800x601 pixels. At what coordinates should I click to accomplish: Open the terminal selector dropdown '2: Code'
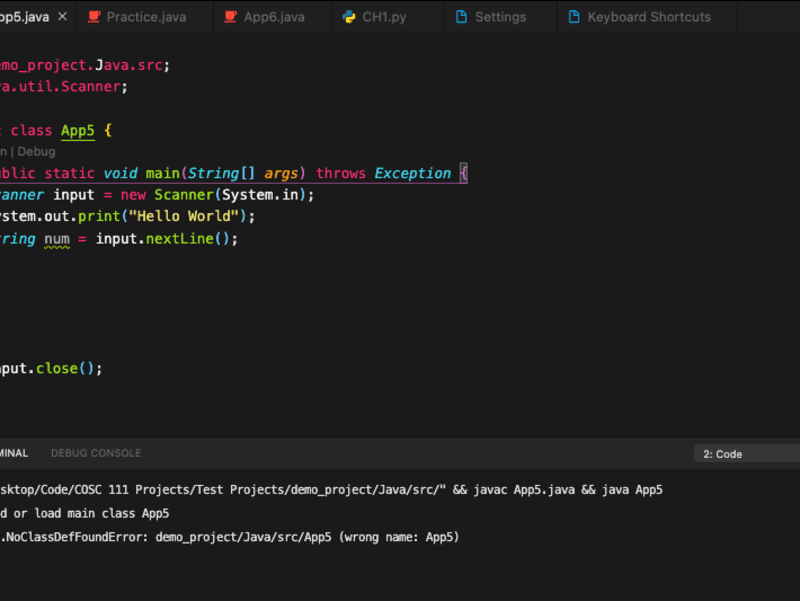747,454
